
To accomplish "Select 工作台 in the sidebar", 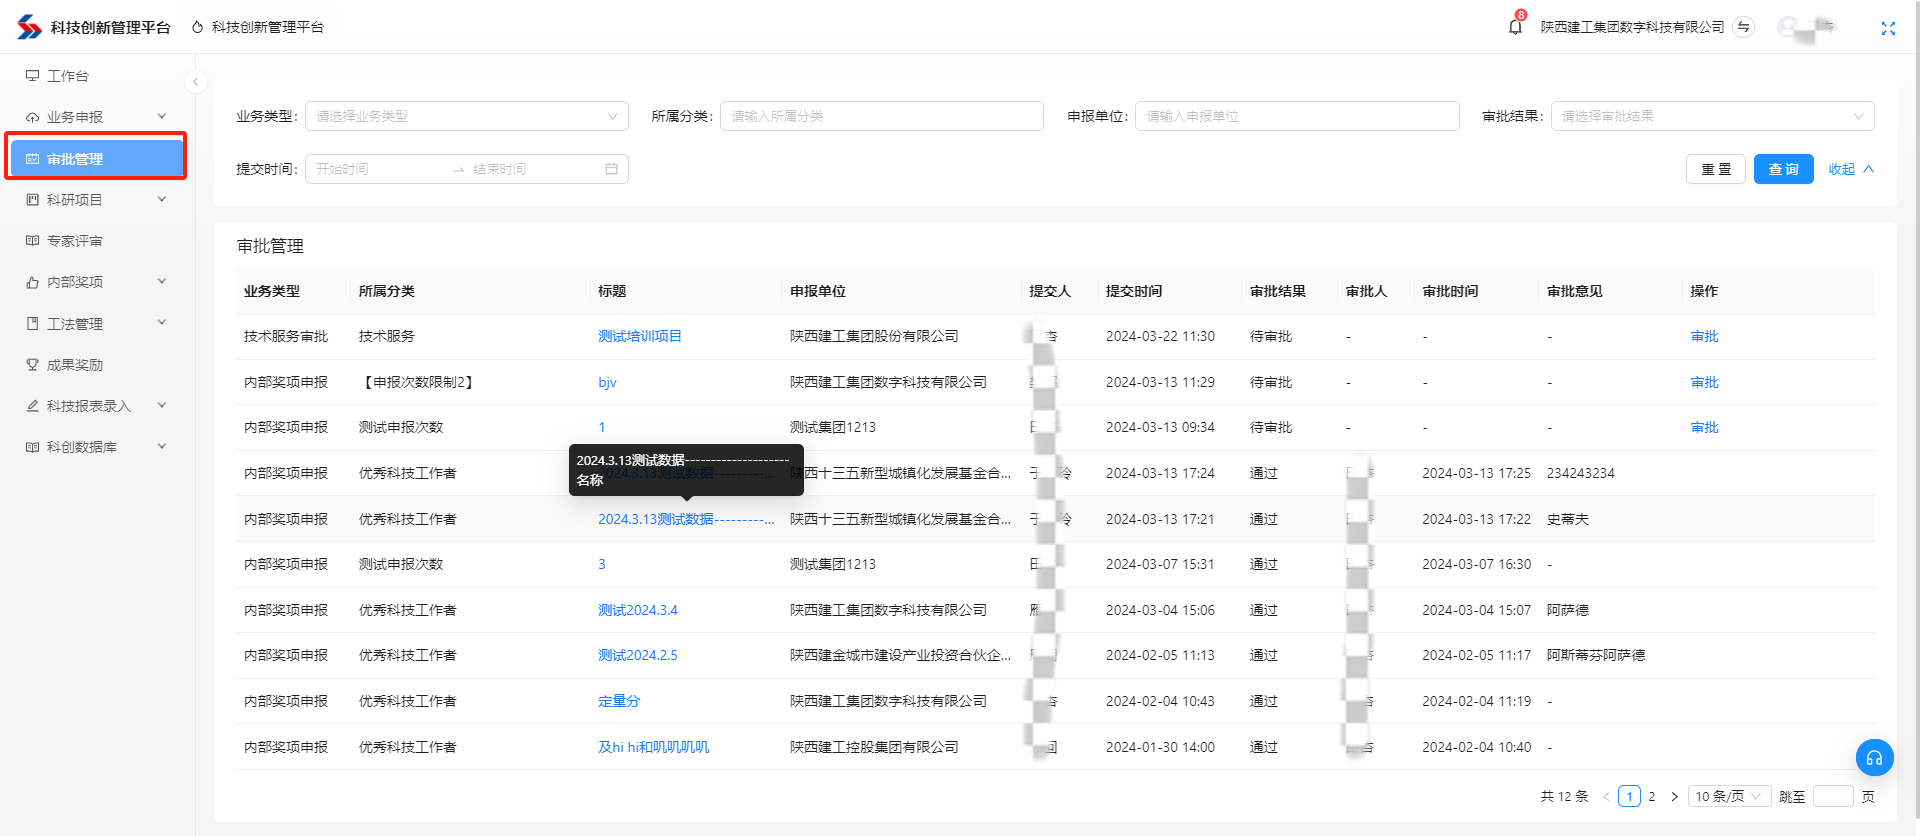I will pyautogui.click(x=68, y=76).
